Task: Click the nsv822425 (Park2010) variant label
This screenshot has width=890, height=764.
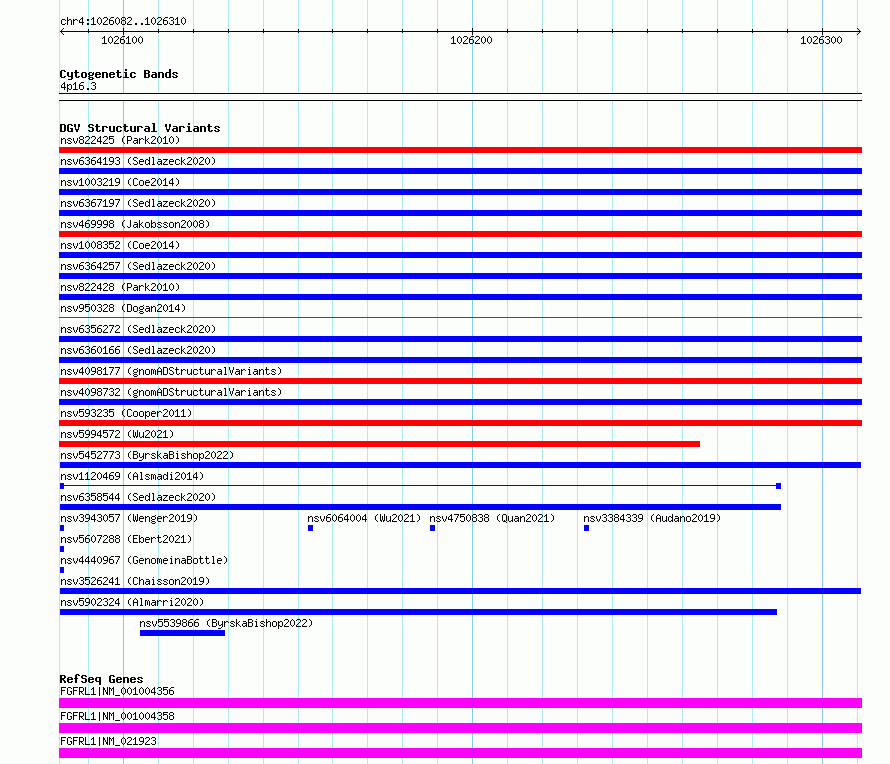Action: [120, 140]
